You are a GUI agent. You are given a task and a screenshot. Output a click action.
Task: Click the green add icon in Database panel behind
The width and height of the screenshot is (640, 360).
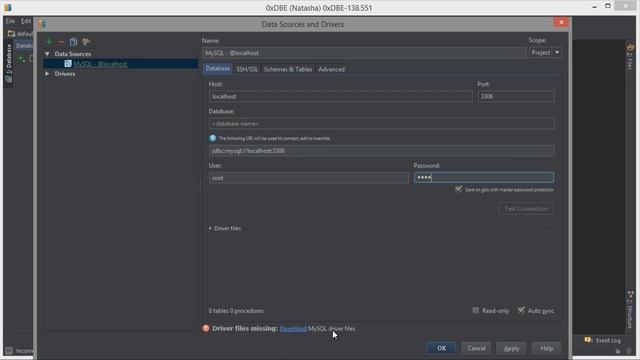21,60
